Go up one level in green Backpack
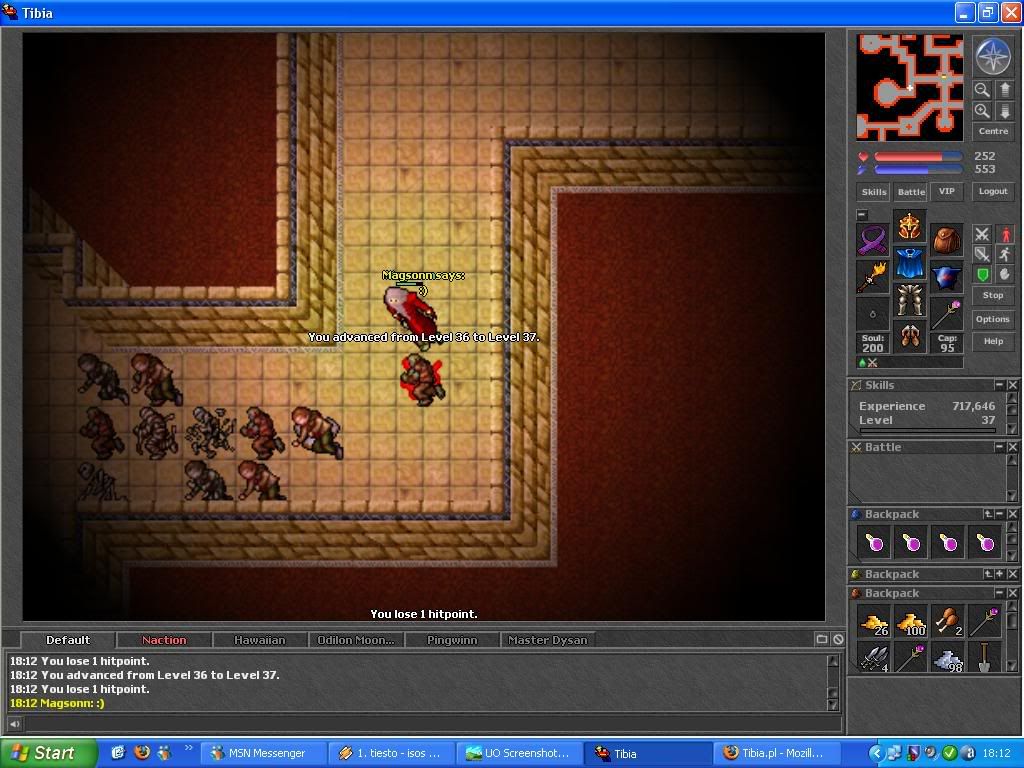The width and height of the screenshot is (1024, 768). (x=988, y=573)
